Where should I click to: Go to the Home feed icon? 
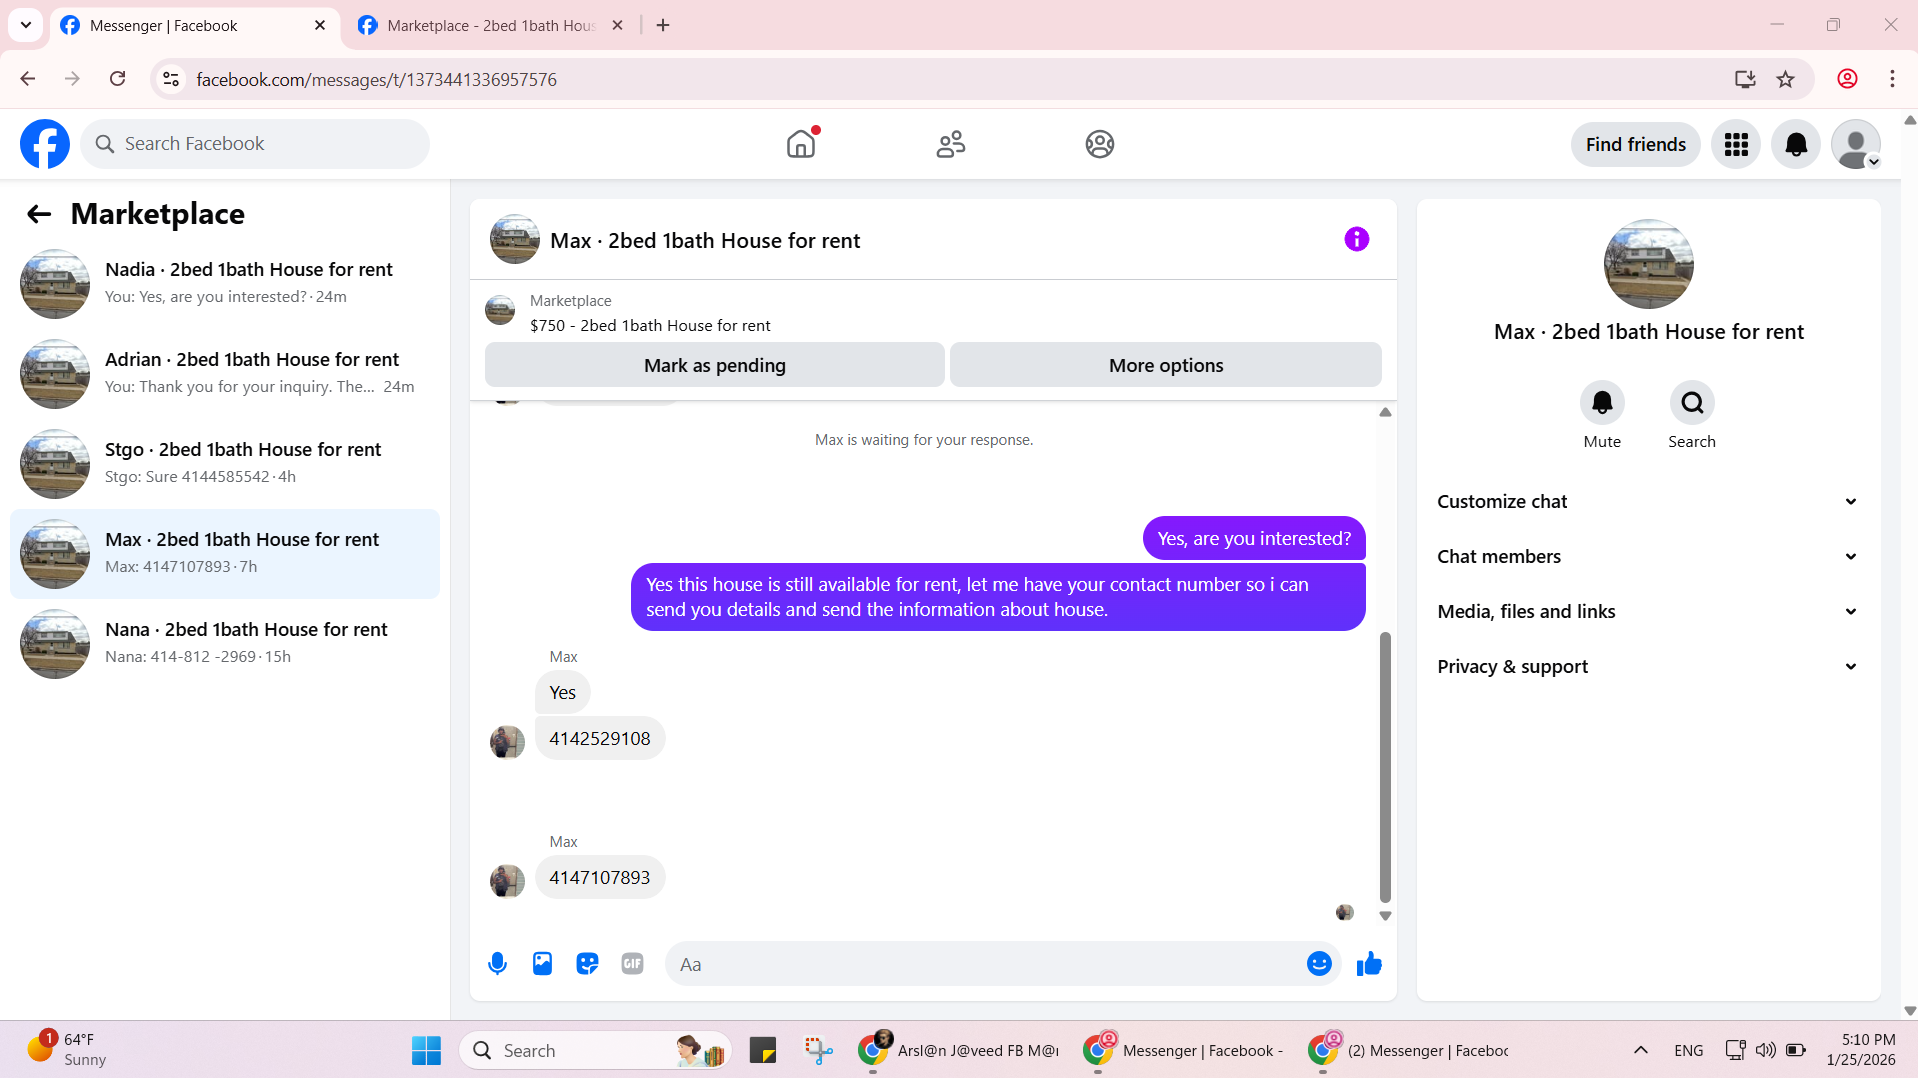[801, 144]
